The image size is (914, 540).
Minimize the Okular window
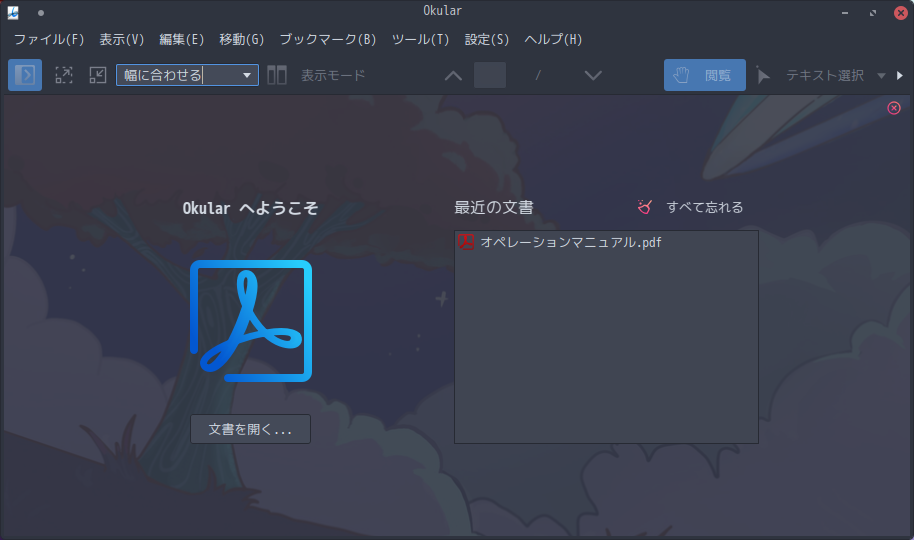pyautogui.click(x=845, y=12)
